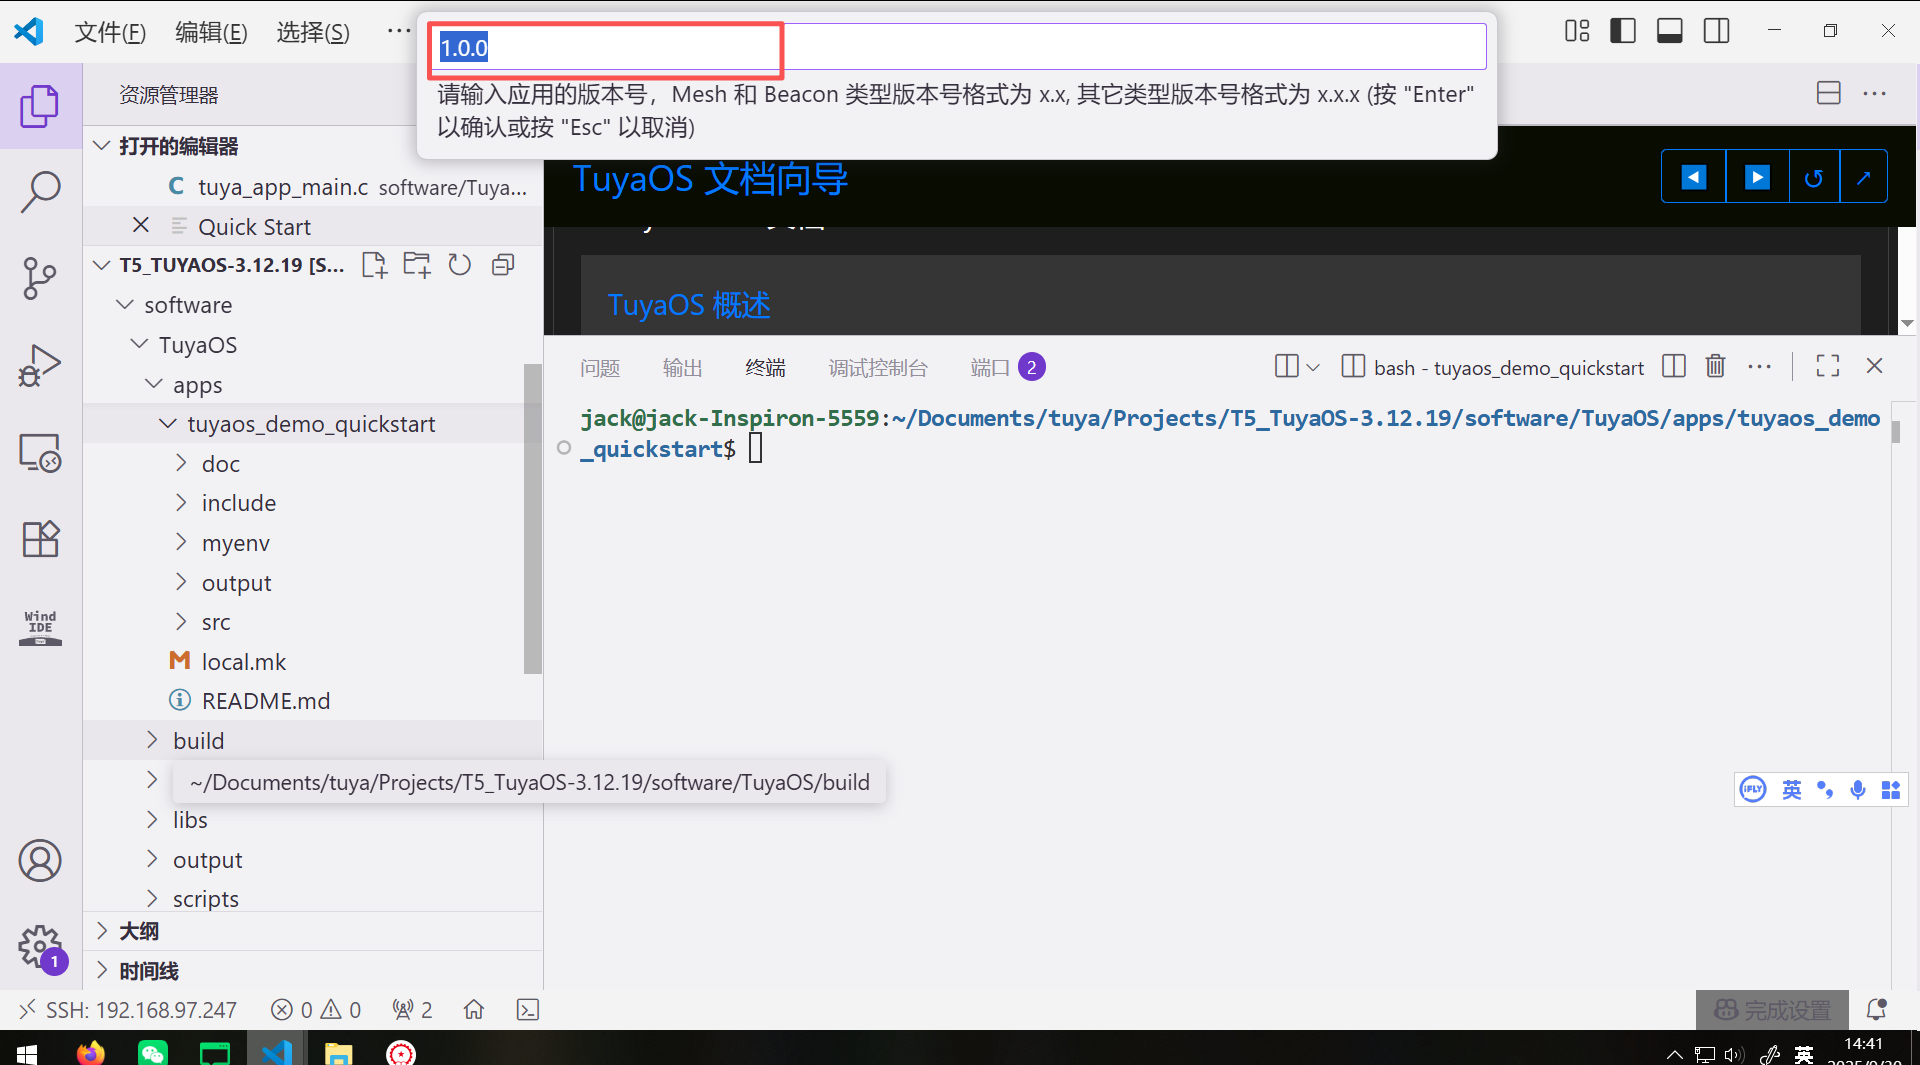
Task: Click New File icon in explorer header
Action: tap(374, 265)
